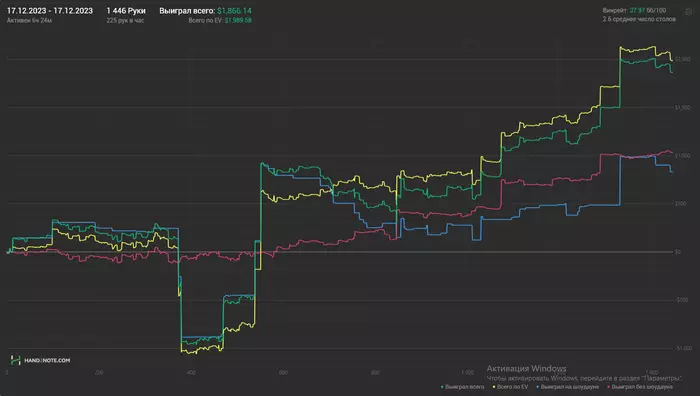This screenshot has height=396, width=700.
Task: Click the "Выиграл без шоудауна" legend label
Action: (x=642, y=387)
